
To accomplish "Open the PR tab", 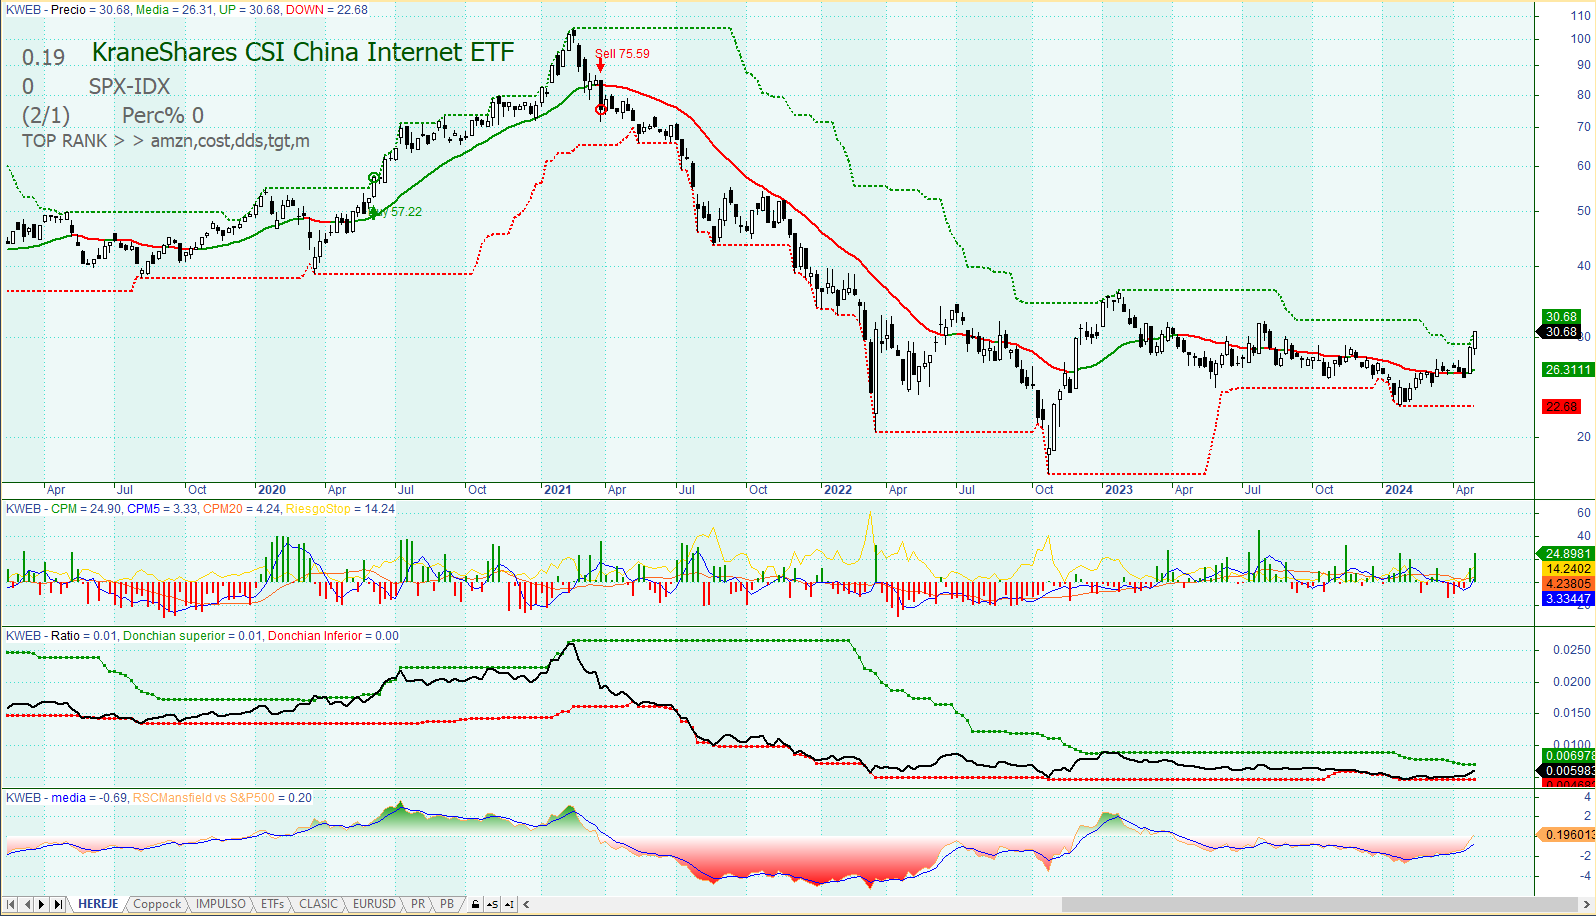I will tap(418, 904).
